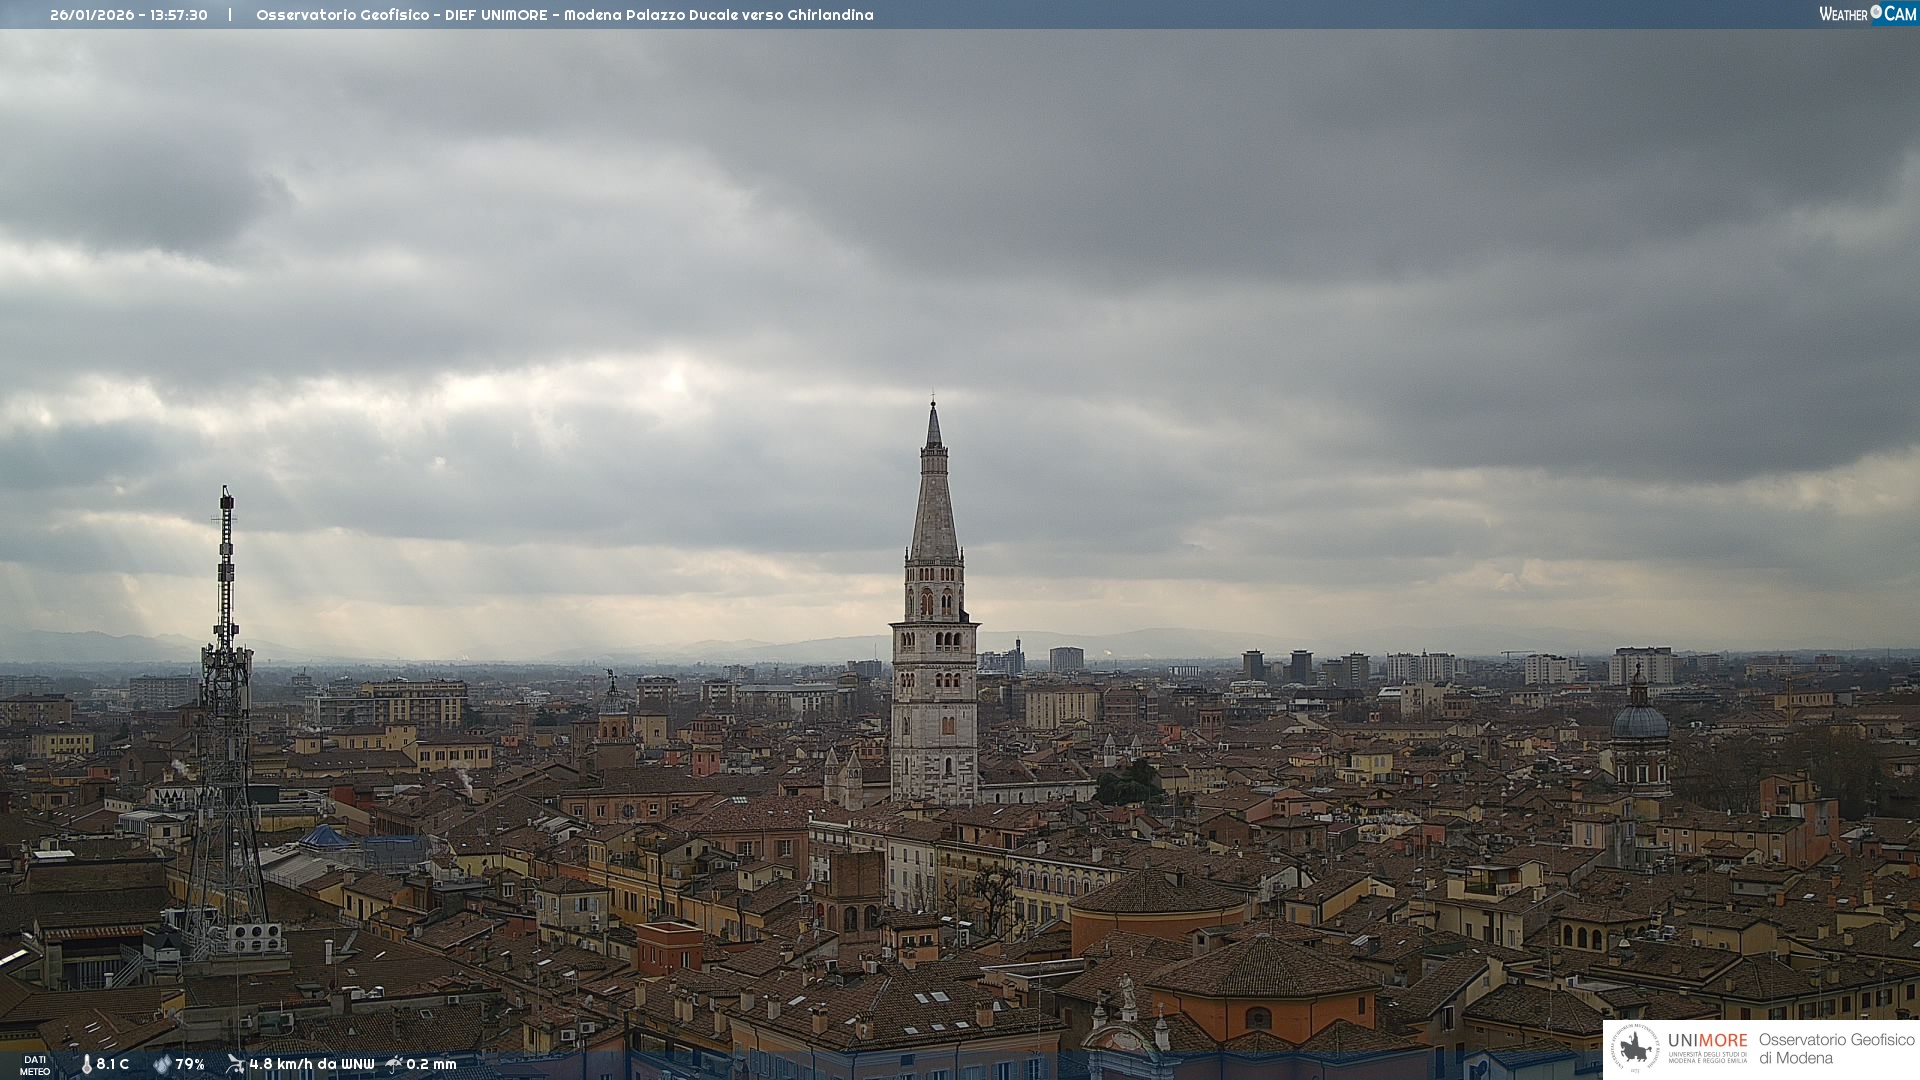Click the grey church dome on right
The width and height of the screenshot is (1920, 1080).
tap(1640, 720)
